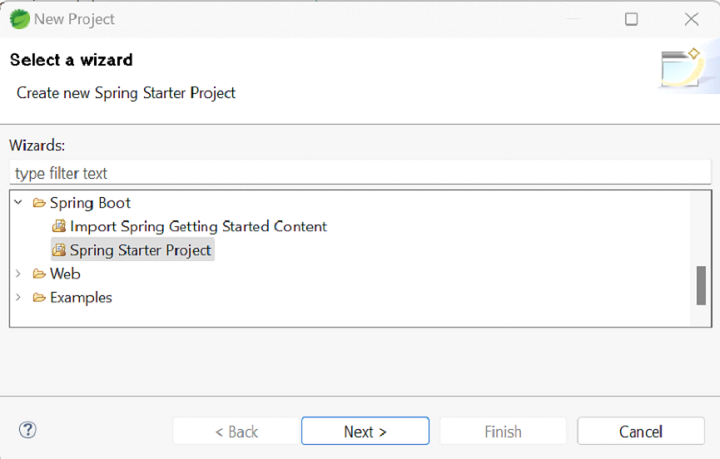The height and width of the screenshot is (459, 720).
Task: Expand the Web category arrow
Action: [x=18, y=274]
